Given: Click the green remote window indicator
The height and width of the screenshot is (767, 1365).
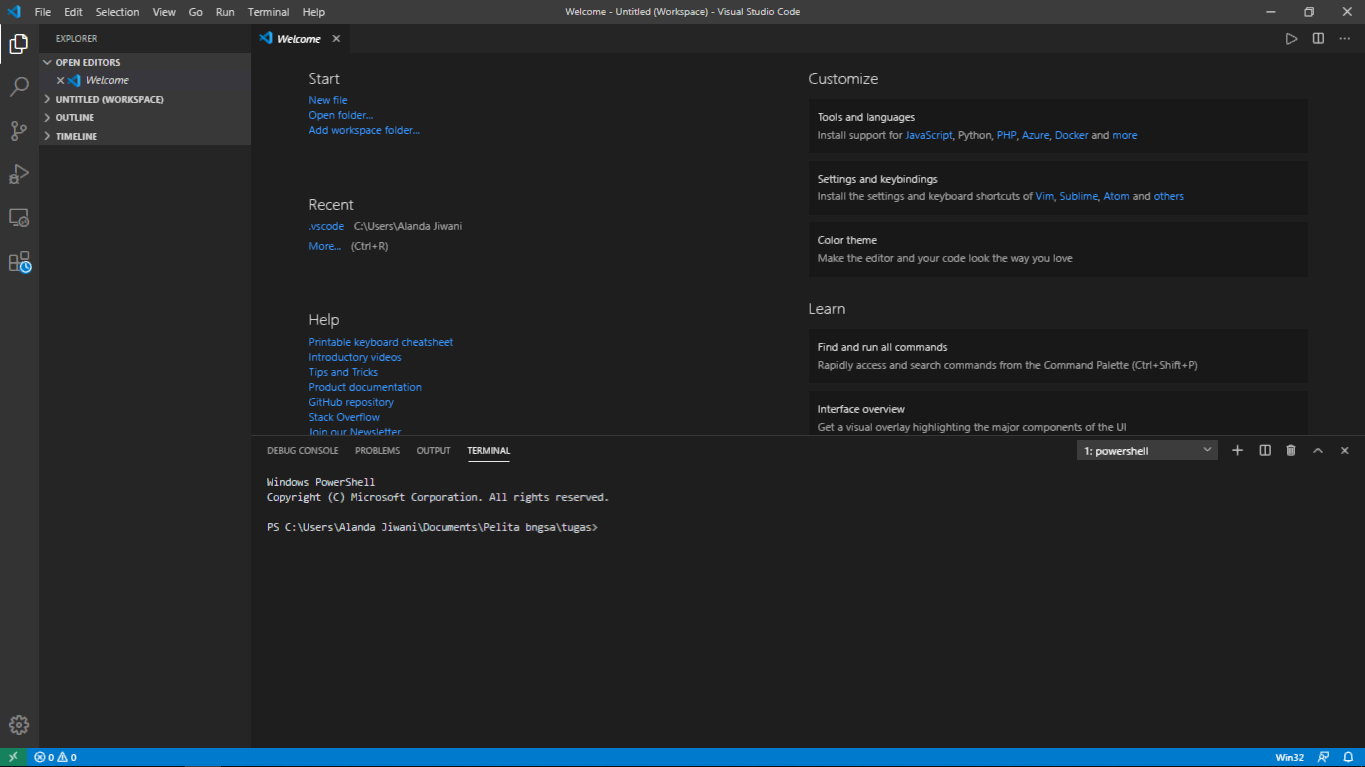Looking at the screenshot, I should tap(13, 757).
